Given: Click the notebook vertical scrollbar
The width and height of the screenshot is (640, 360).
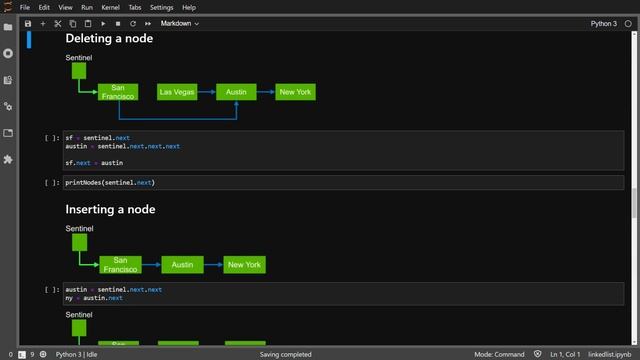Looking at the screenshot, I should tap(634, 202).
